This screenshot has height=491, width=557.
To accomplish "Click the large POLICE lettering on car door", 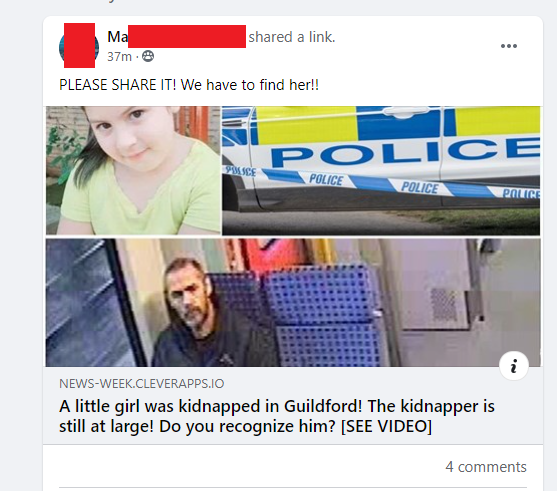I will coord(405,151).
